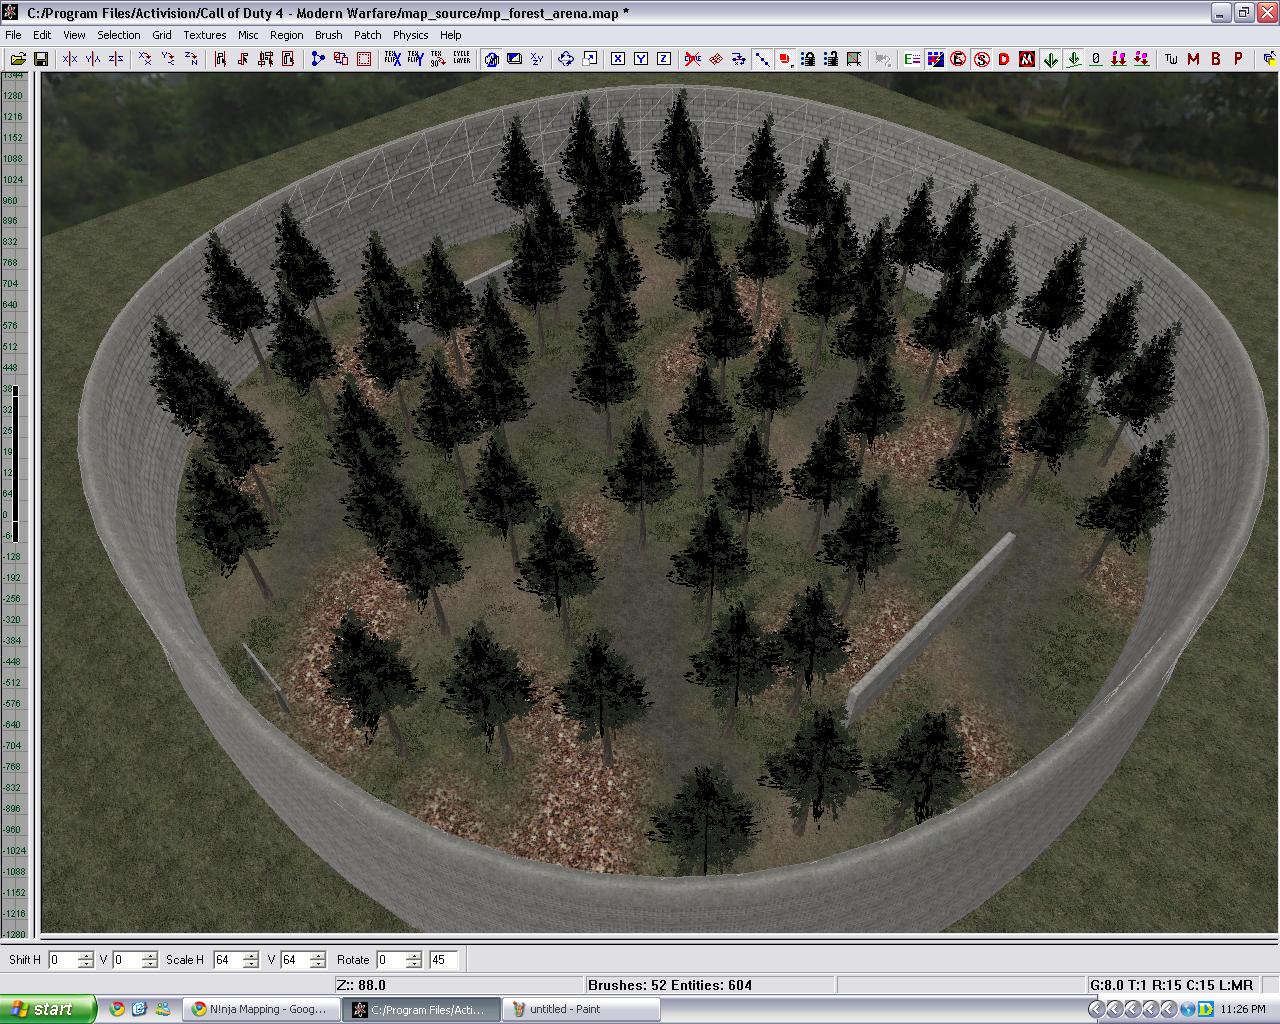Open a map file with the folder icon

(x=18, y=59)
